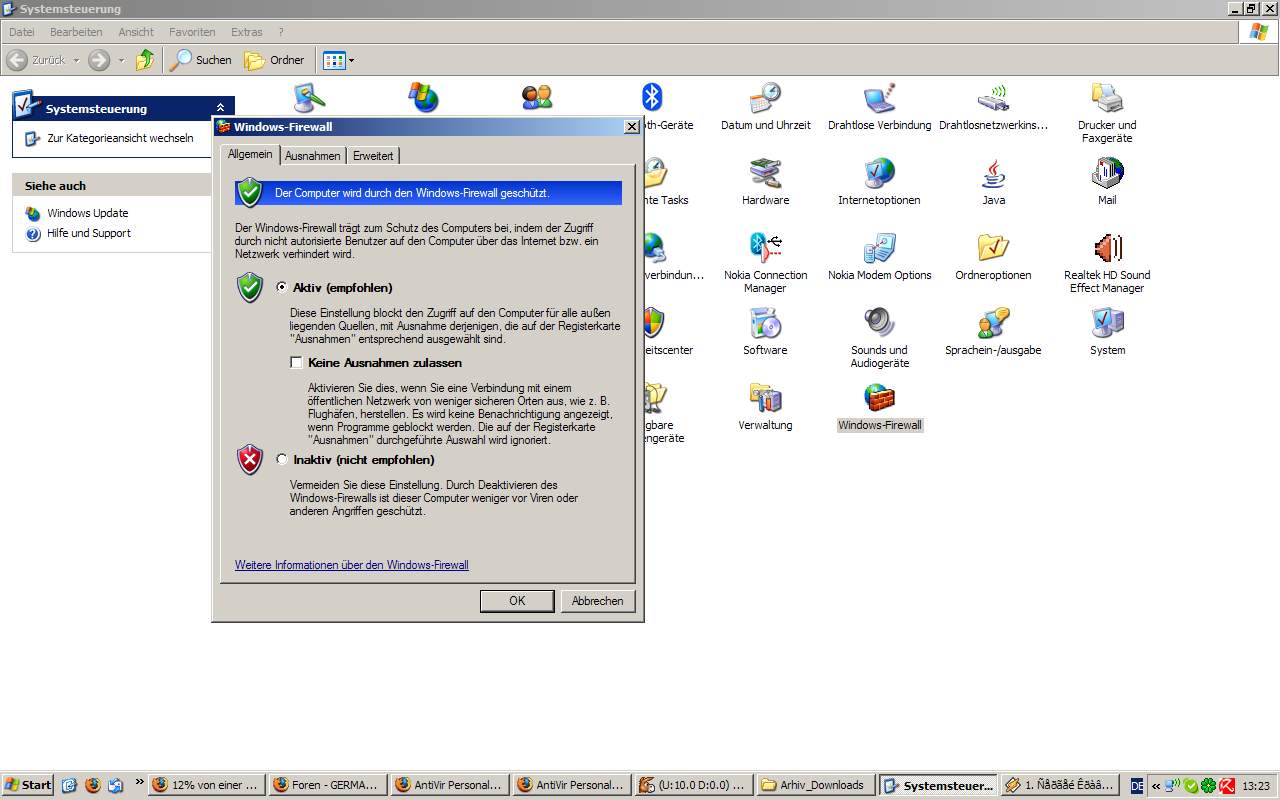The height and width of the screenshot is (800, 1280).
Task: Open the Favoriten menu
Action: [x=192, y=32]
